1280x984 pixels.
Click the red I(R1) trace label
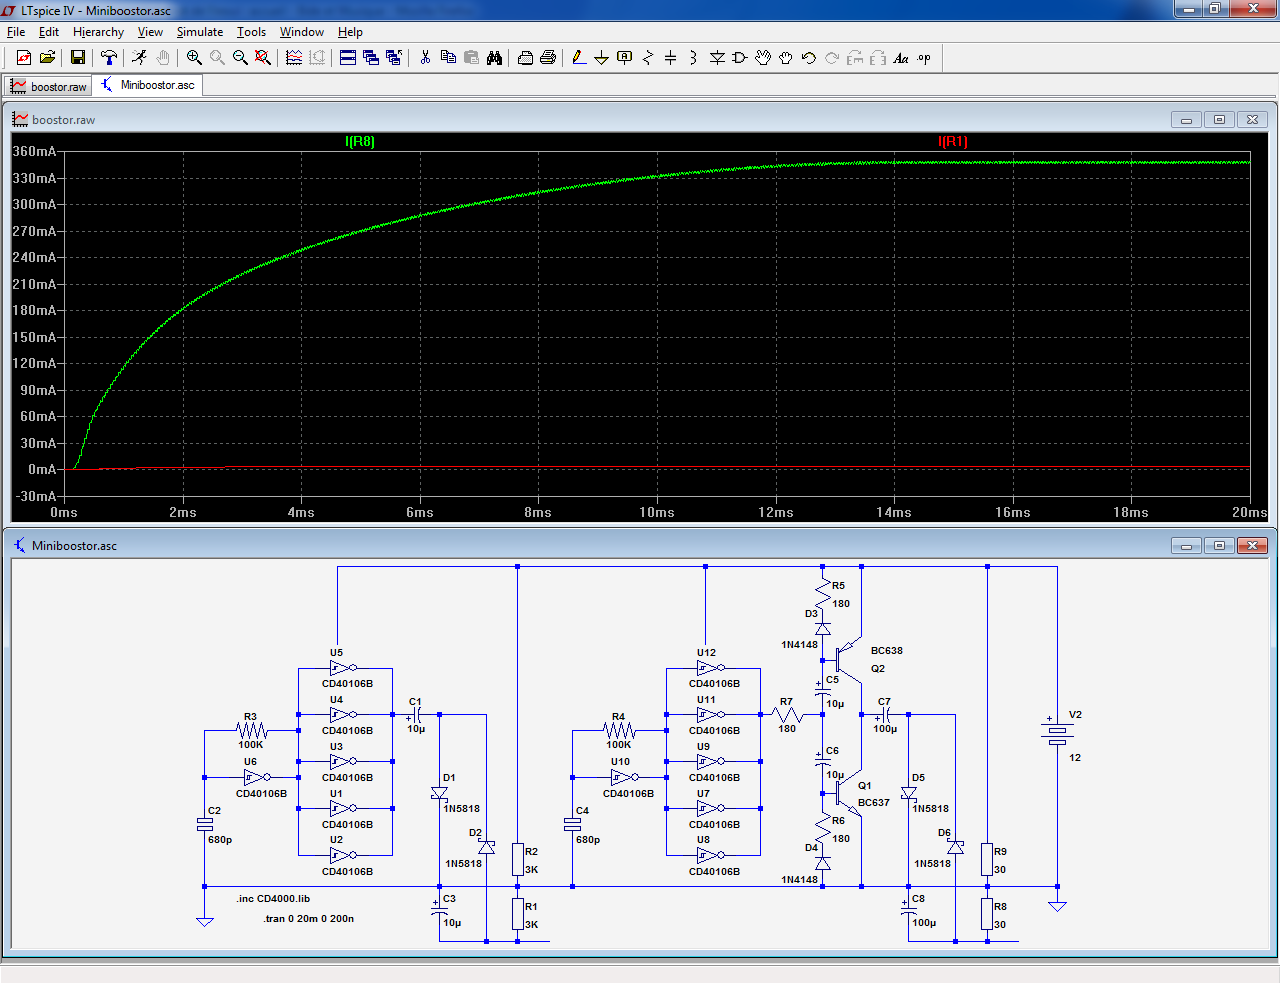click(952, 142)
